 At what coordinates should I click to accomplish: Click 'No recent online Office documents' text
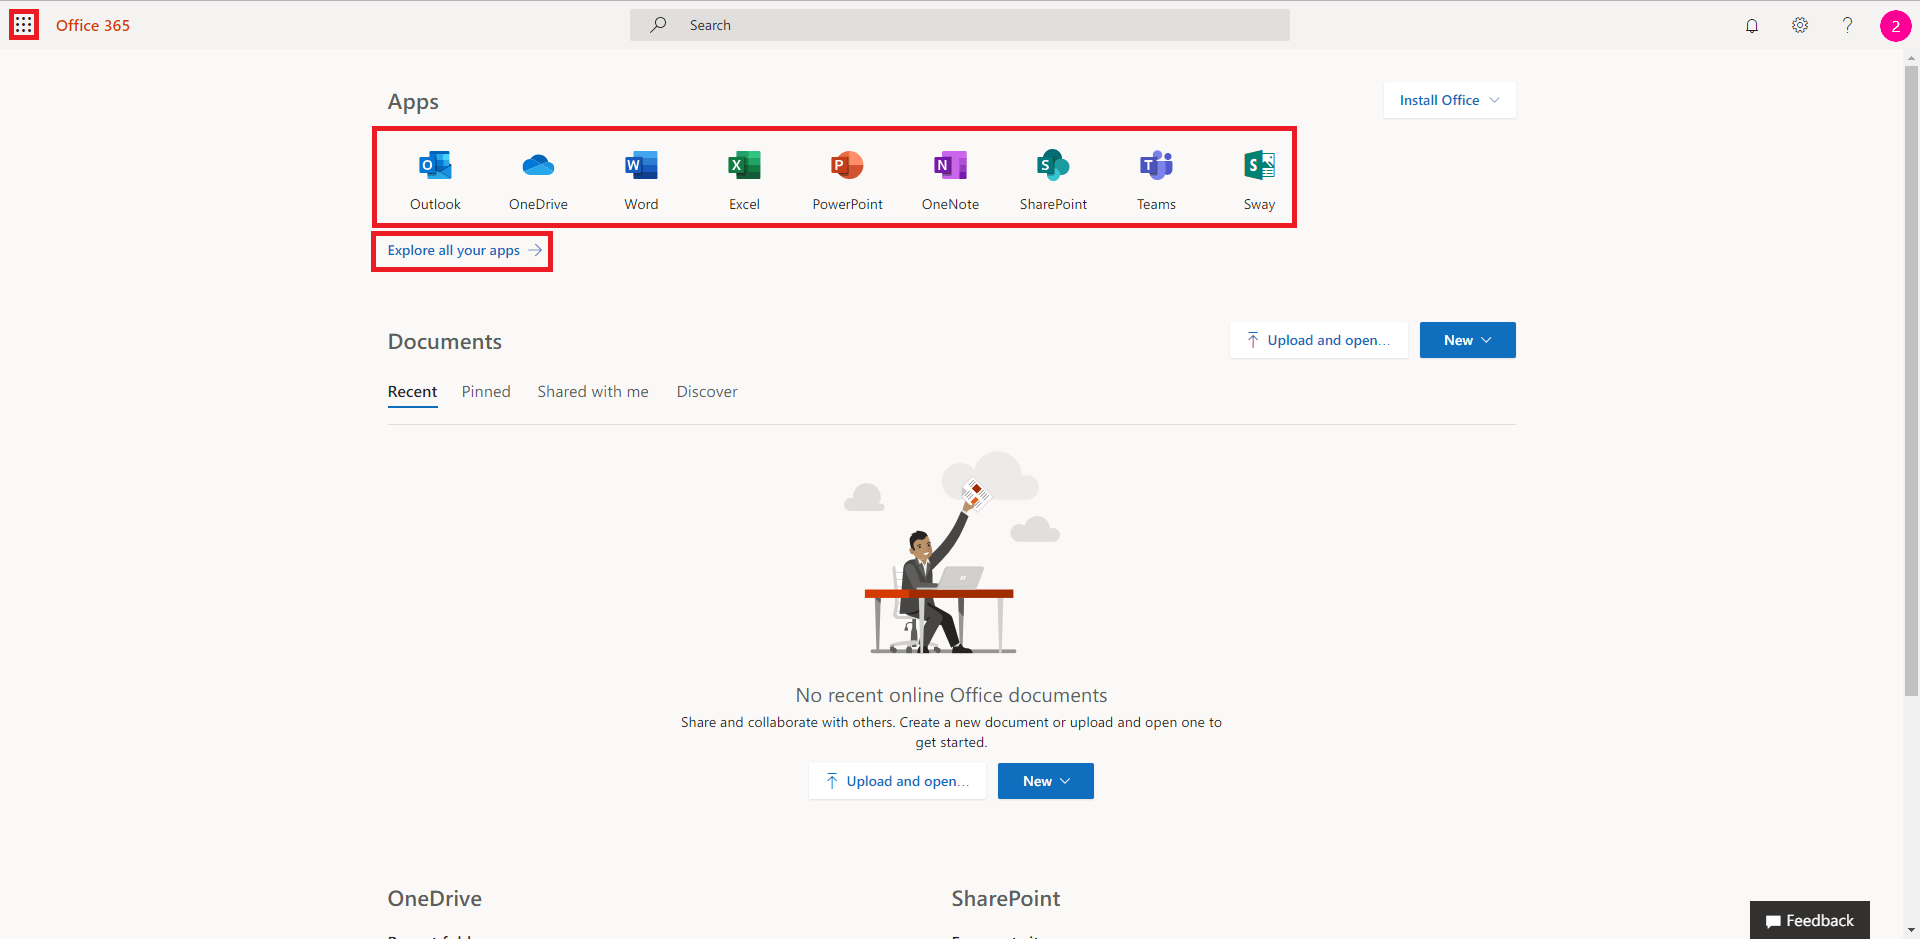pyautogui.click(x=951, y=695)
